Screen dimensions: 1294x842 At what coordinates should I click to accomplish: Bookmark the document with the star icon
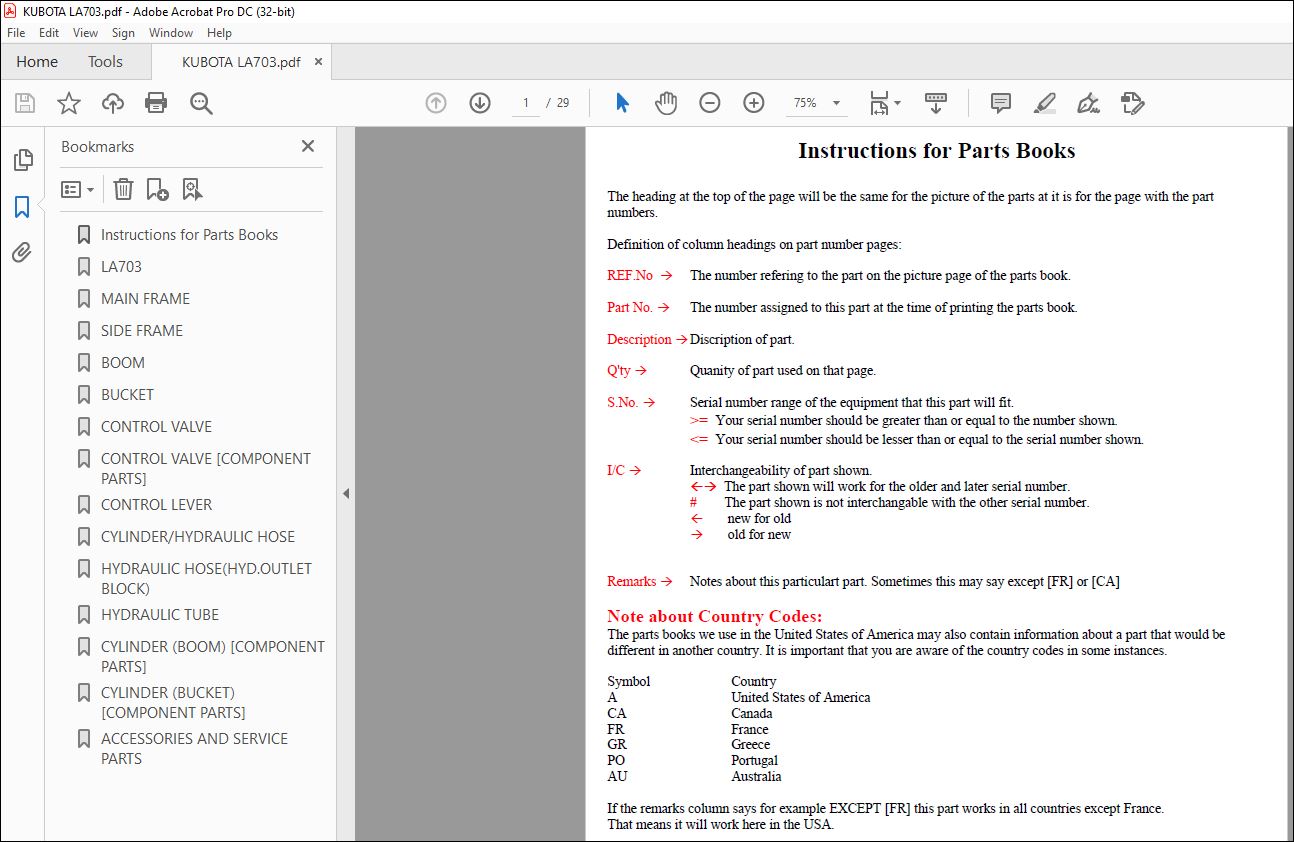pyautogui.click(x=69, y=103)
